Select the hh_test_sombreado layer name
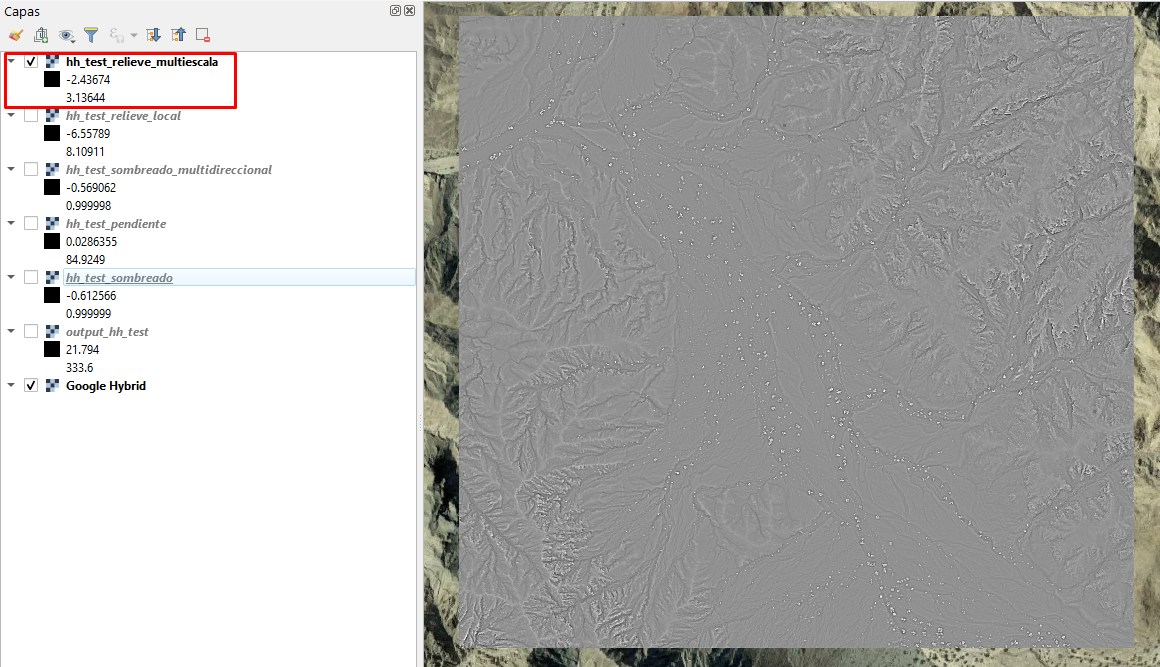The width and height of the screenshot is (1160, 667). click(119, 277)
